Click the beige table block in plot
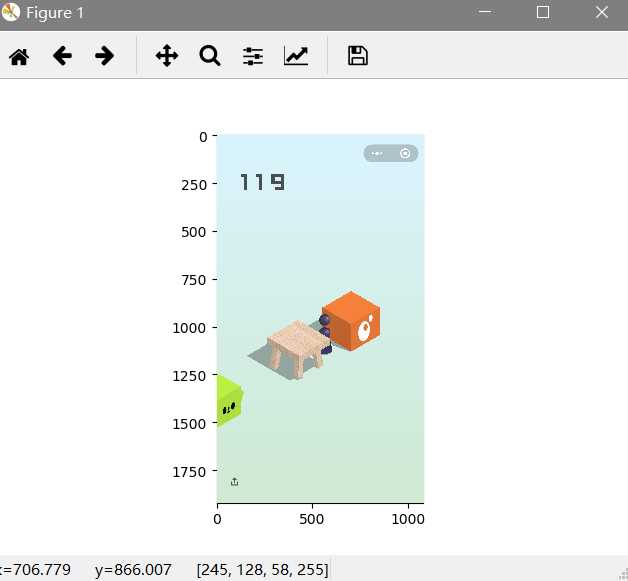 298,349
